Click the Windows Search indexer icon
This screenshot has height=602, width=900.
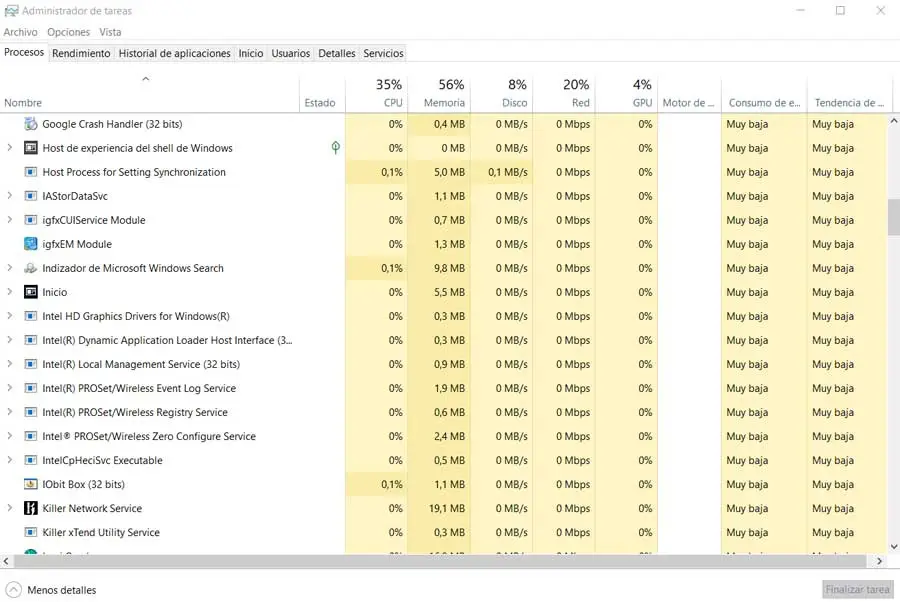coord(30,268)
